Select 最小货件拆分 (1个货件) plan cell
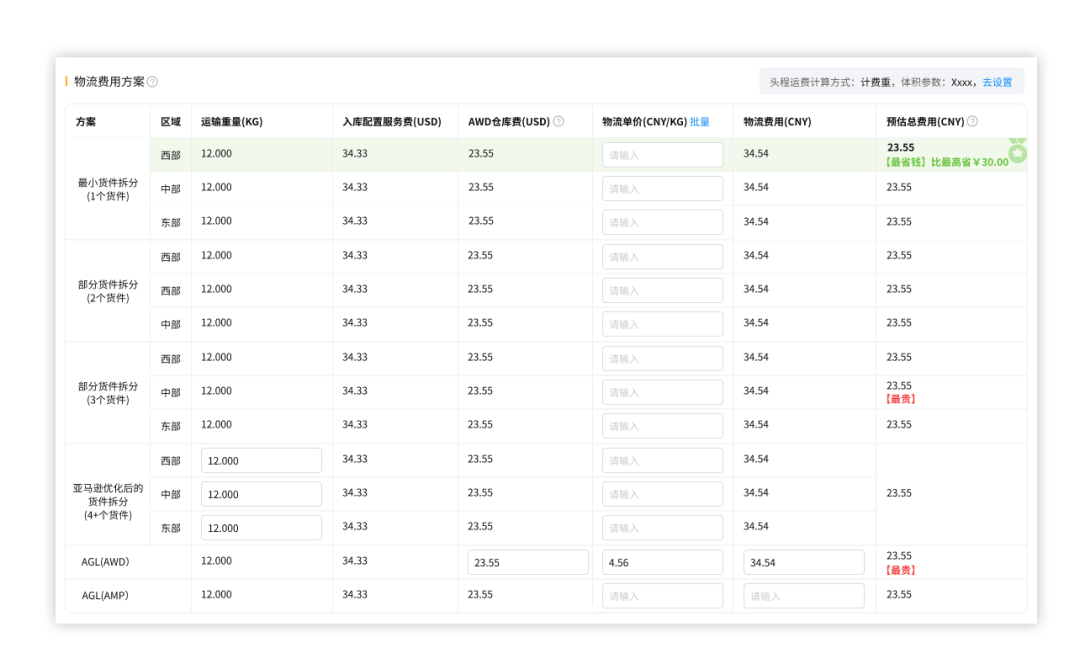The height and width of the screenshot is (664, 1080). tap(107, 189)
